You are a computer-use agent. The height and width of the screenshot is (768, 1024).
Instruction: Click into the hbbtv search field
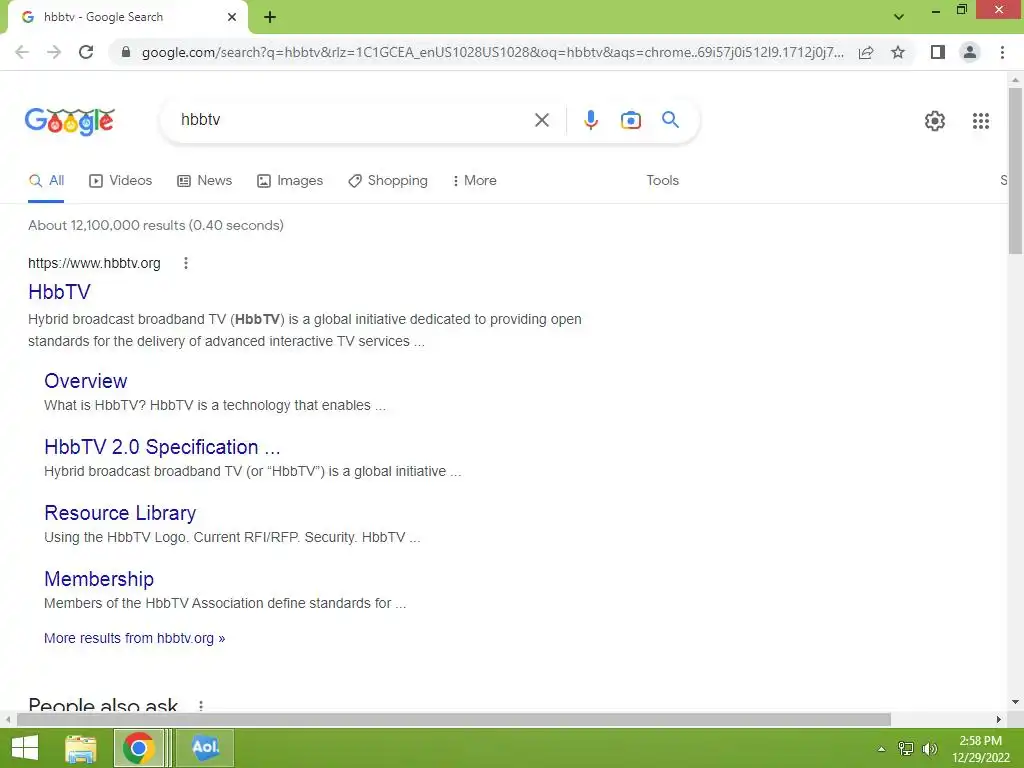353,120
